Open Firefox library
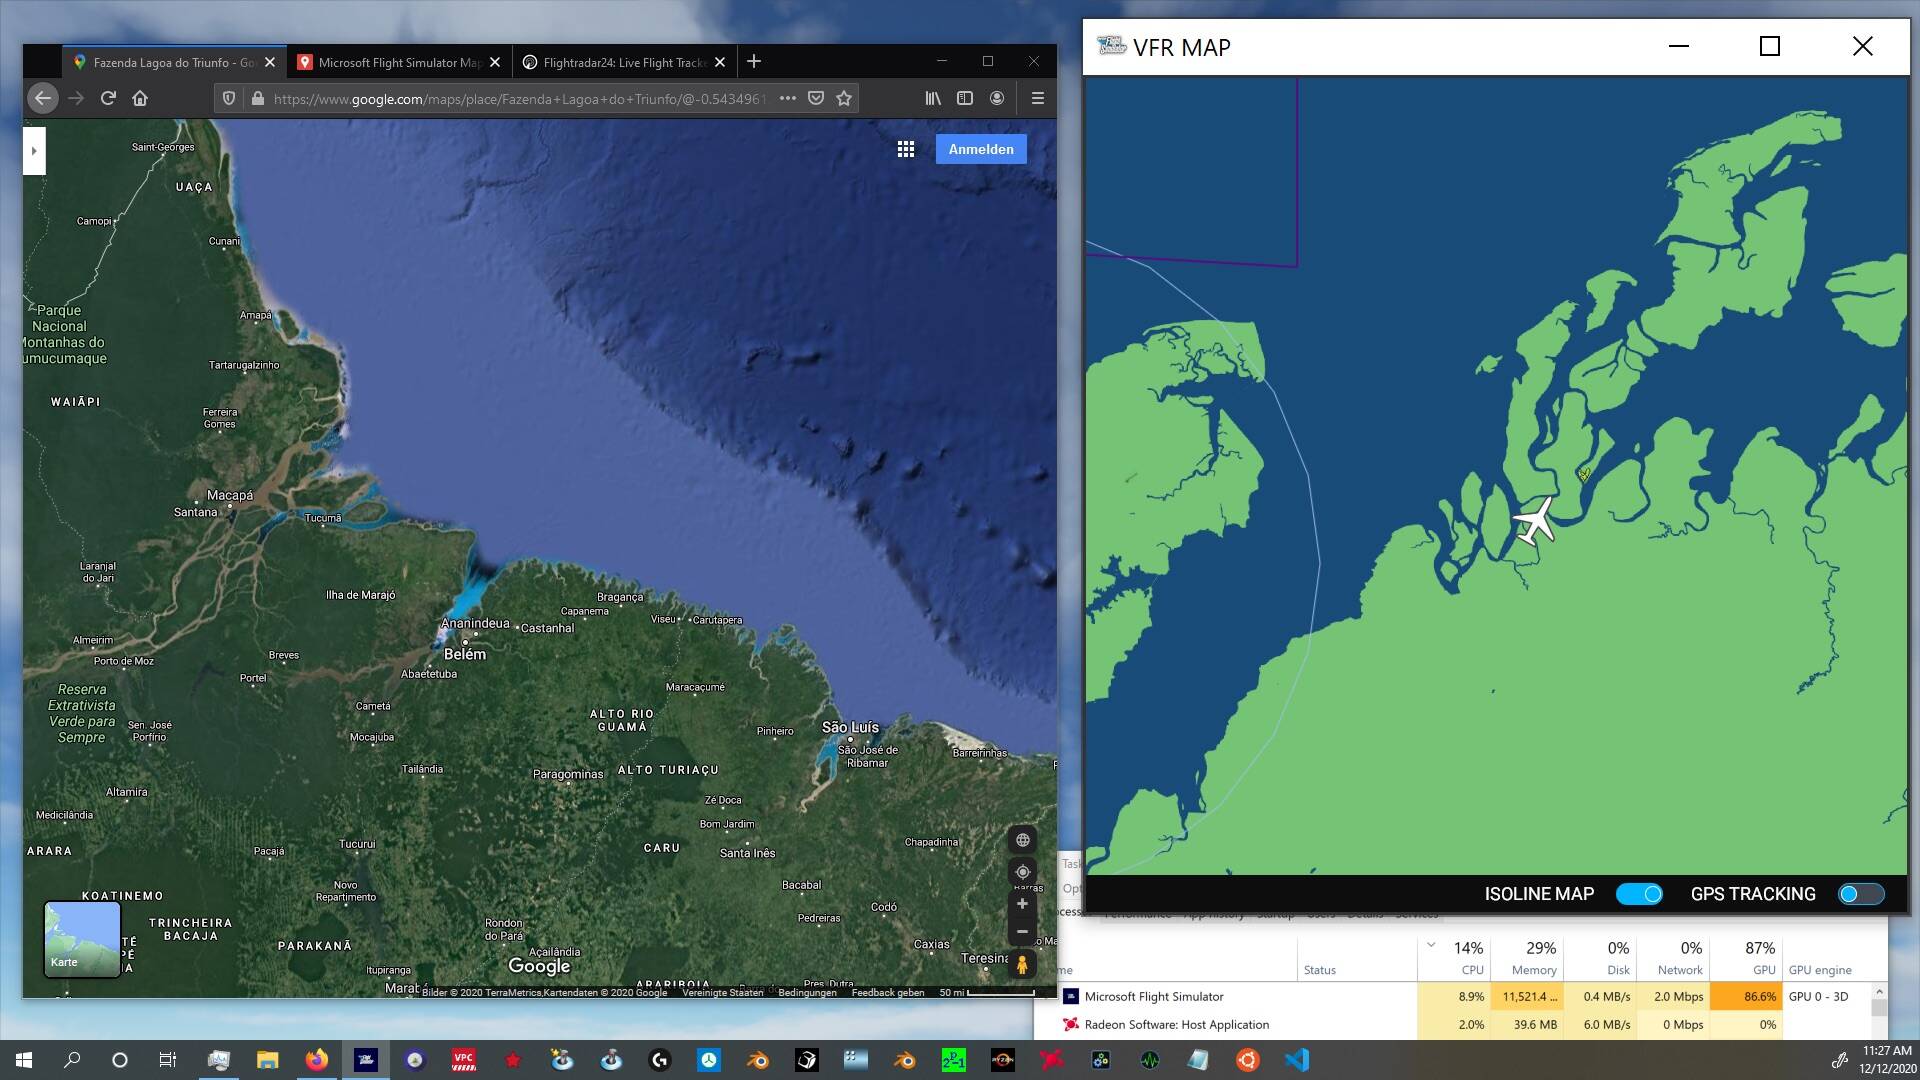This screenshot has width=1920, height=1080. pyautogui.click(x=933, y=98)
